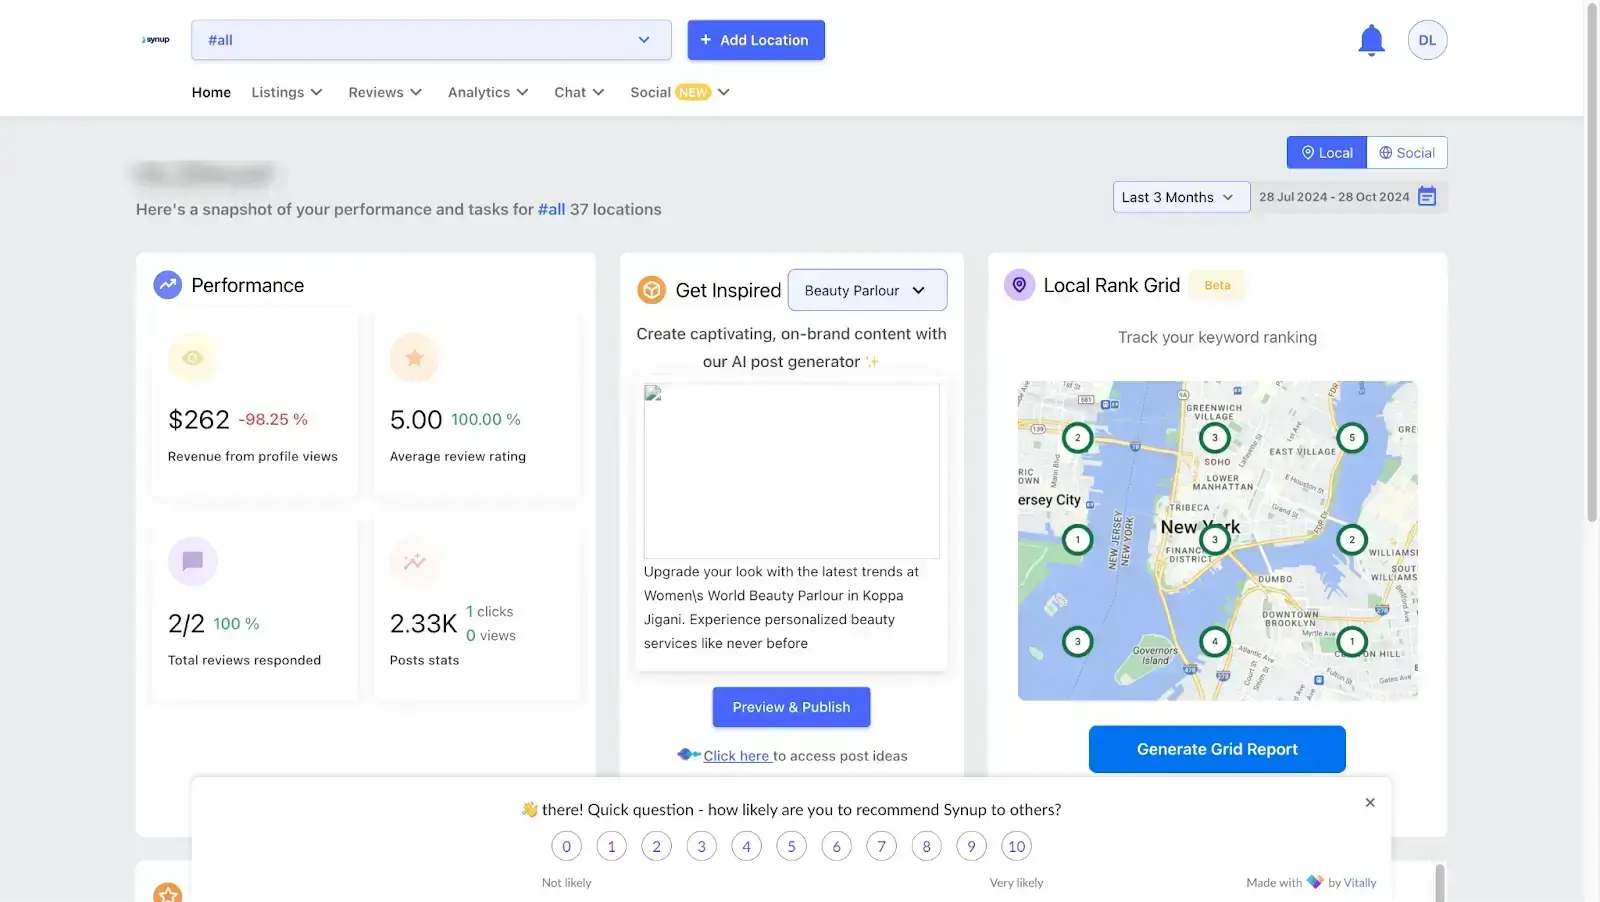Click the Local Rank Grid pin icon
This screenshot has height=902, width=1600.
(1019, 285)
